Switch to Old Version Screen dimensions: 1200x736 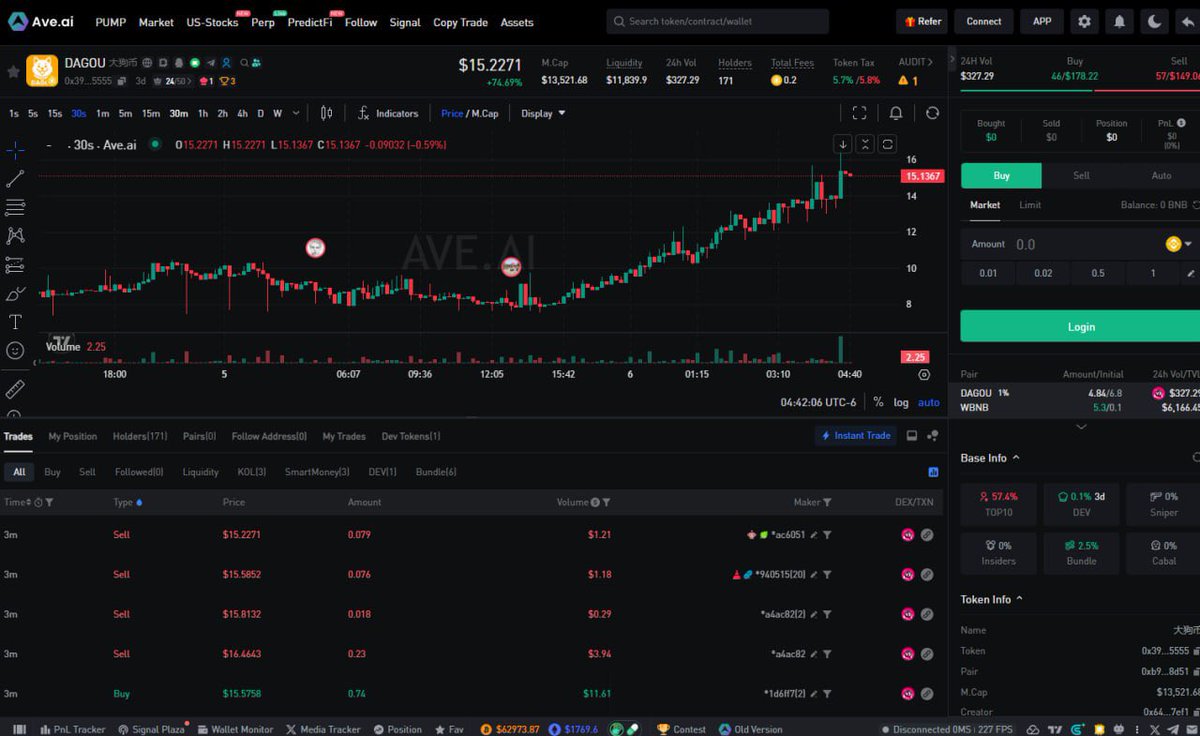(x=751, y=729)
